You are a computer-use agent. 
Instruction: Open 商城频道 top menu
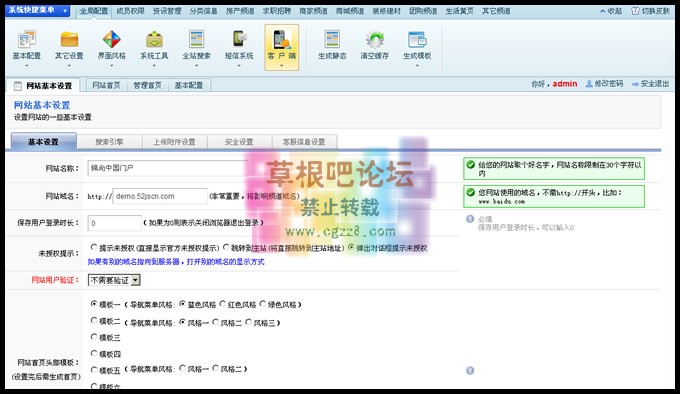coord(350,11)
